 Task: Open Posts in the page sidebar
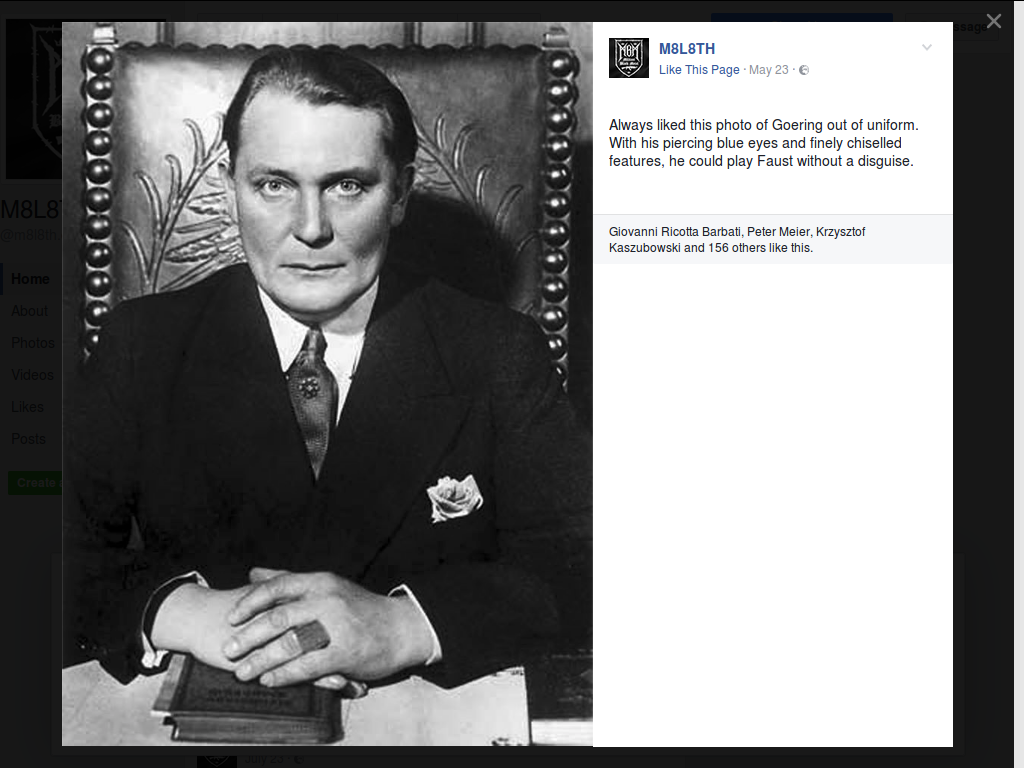28,439
